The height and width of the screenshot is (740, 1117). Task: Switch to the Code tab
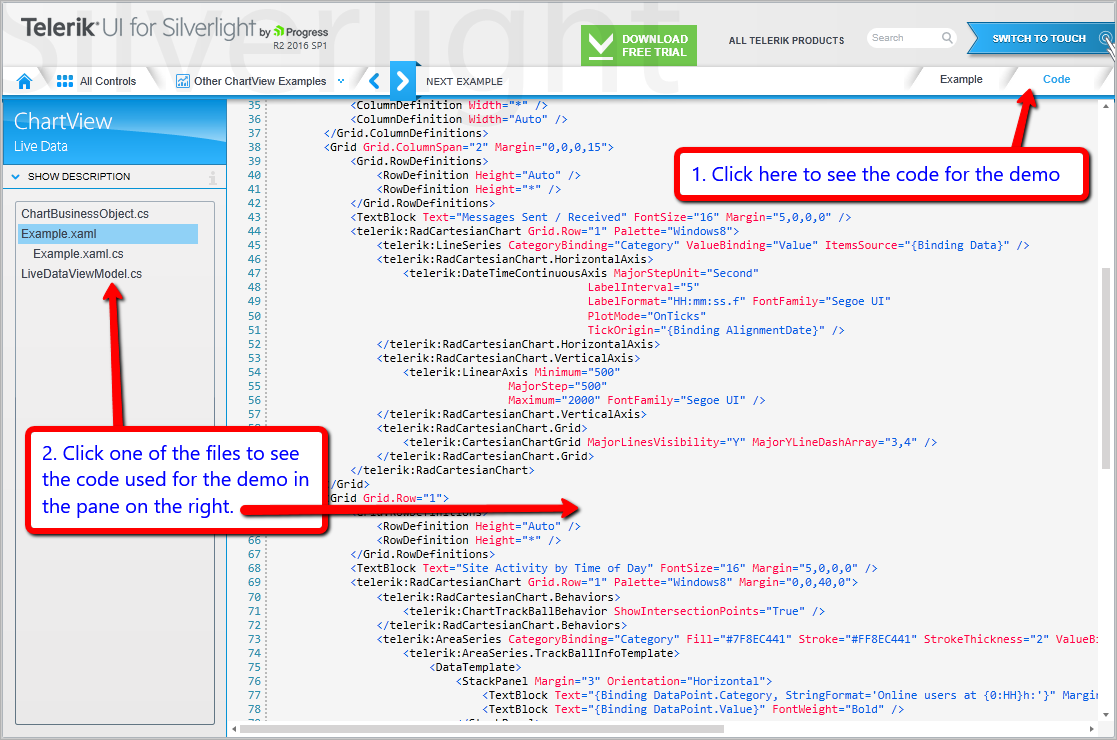1056,79
